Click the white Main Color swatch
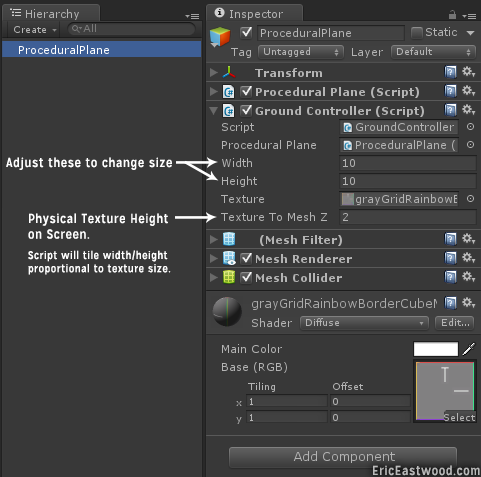This screenshot has width=481, height=477. point(436,349)
